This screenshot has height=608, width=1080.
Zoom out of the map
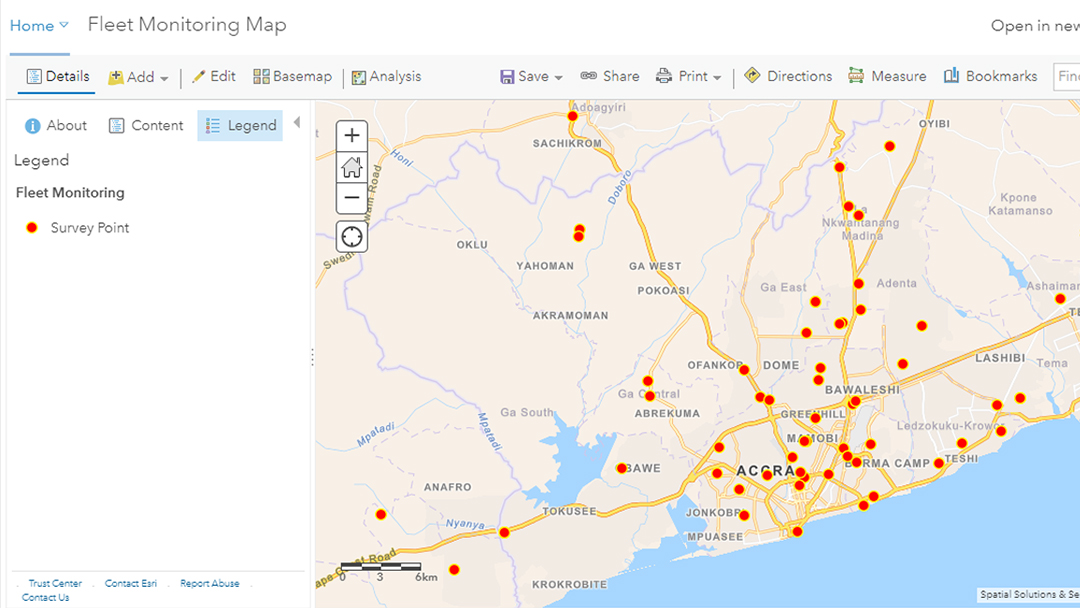pyautogui.click(x=352, y=198)
